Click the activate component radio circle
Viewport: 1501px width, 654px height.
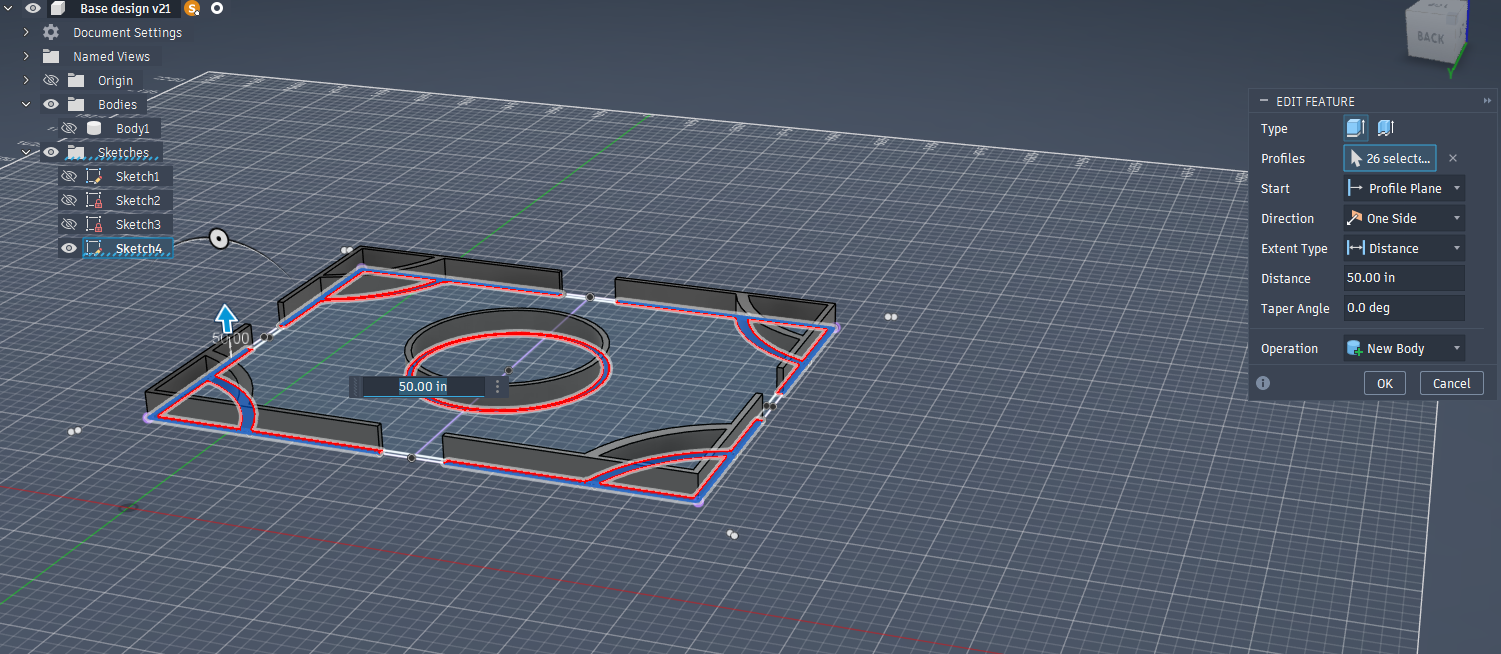point(217,8)
